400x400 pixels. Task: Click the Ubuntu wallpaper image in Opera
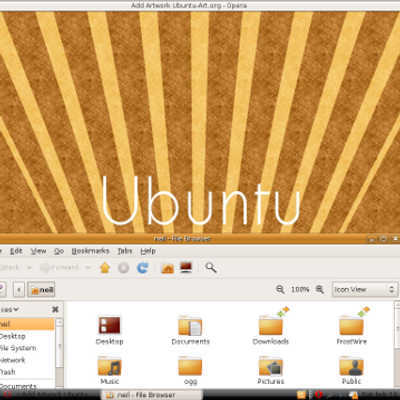coord(200,122)
